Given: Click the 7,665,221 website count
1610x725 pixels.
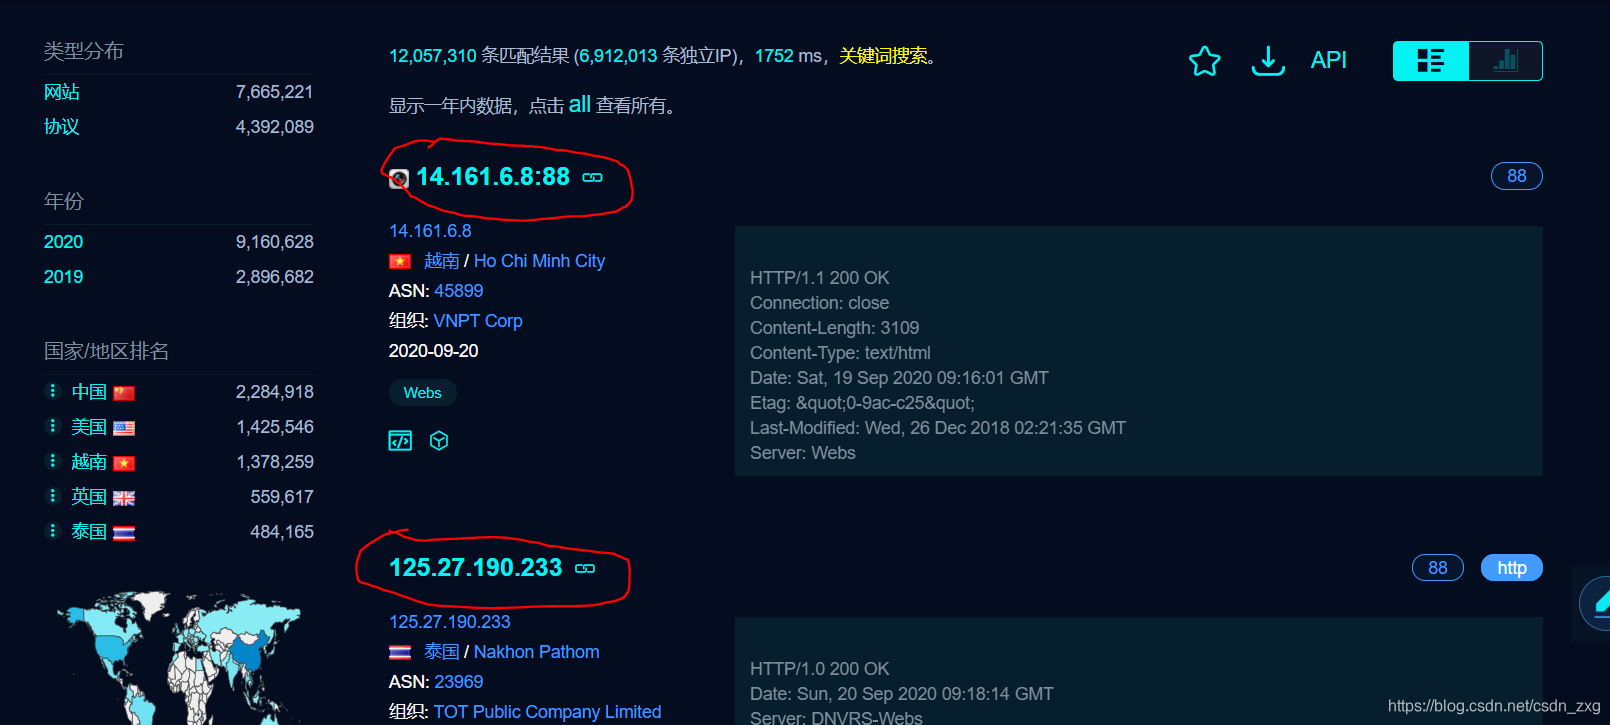Looking at the screenshot, I should point(275,92).
